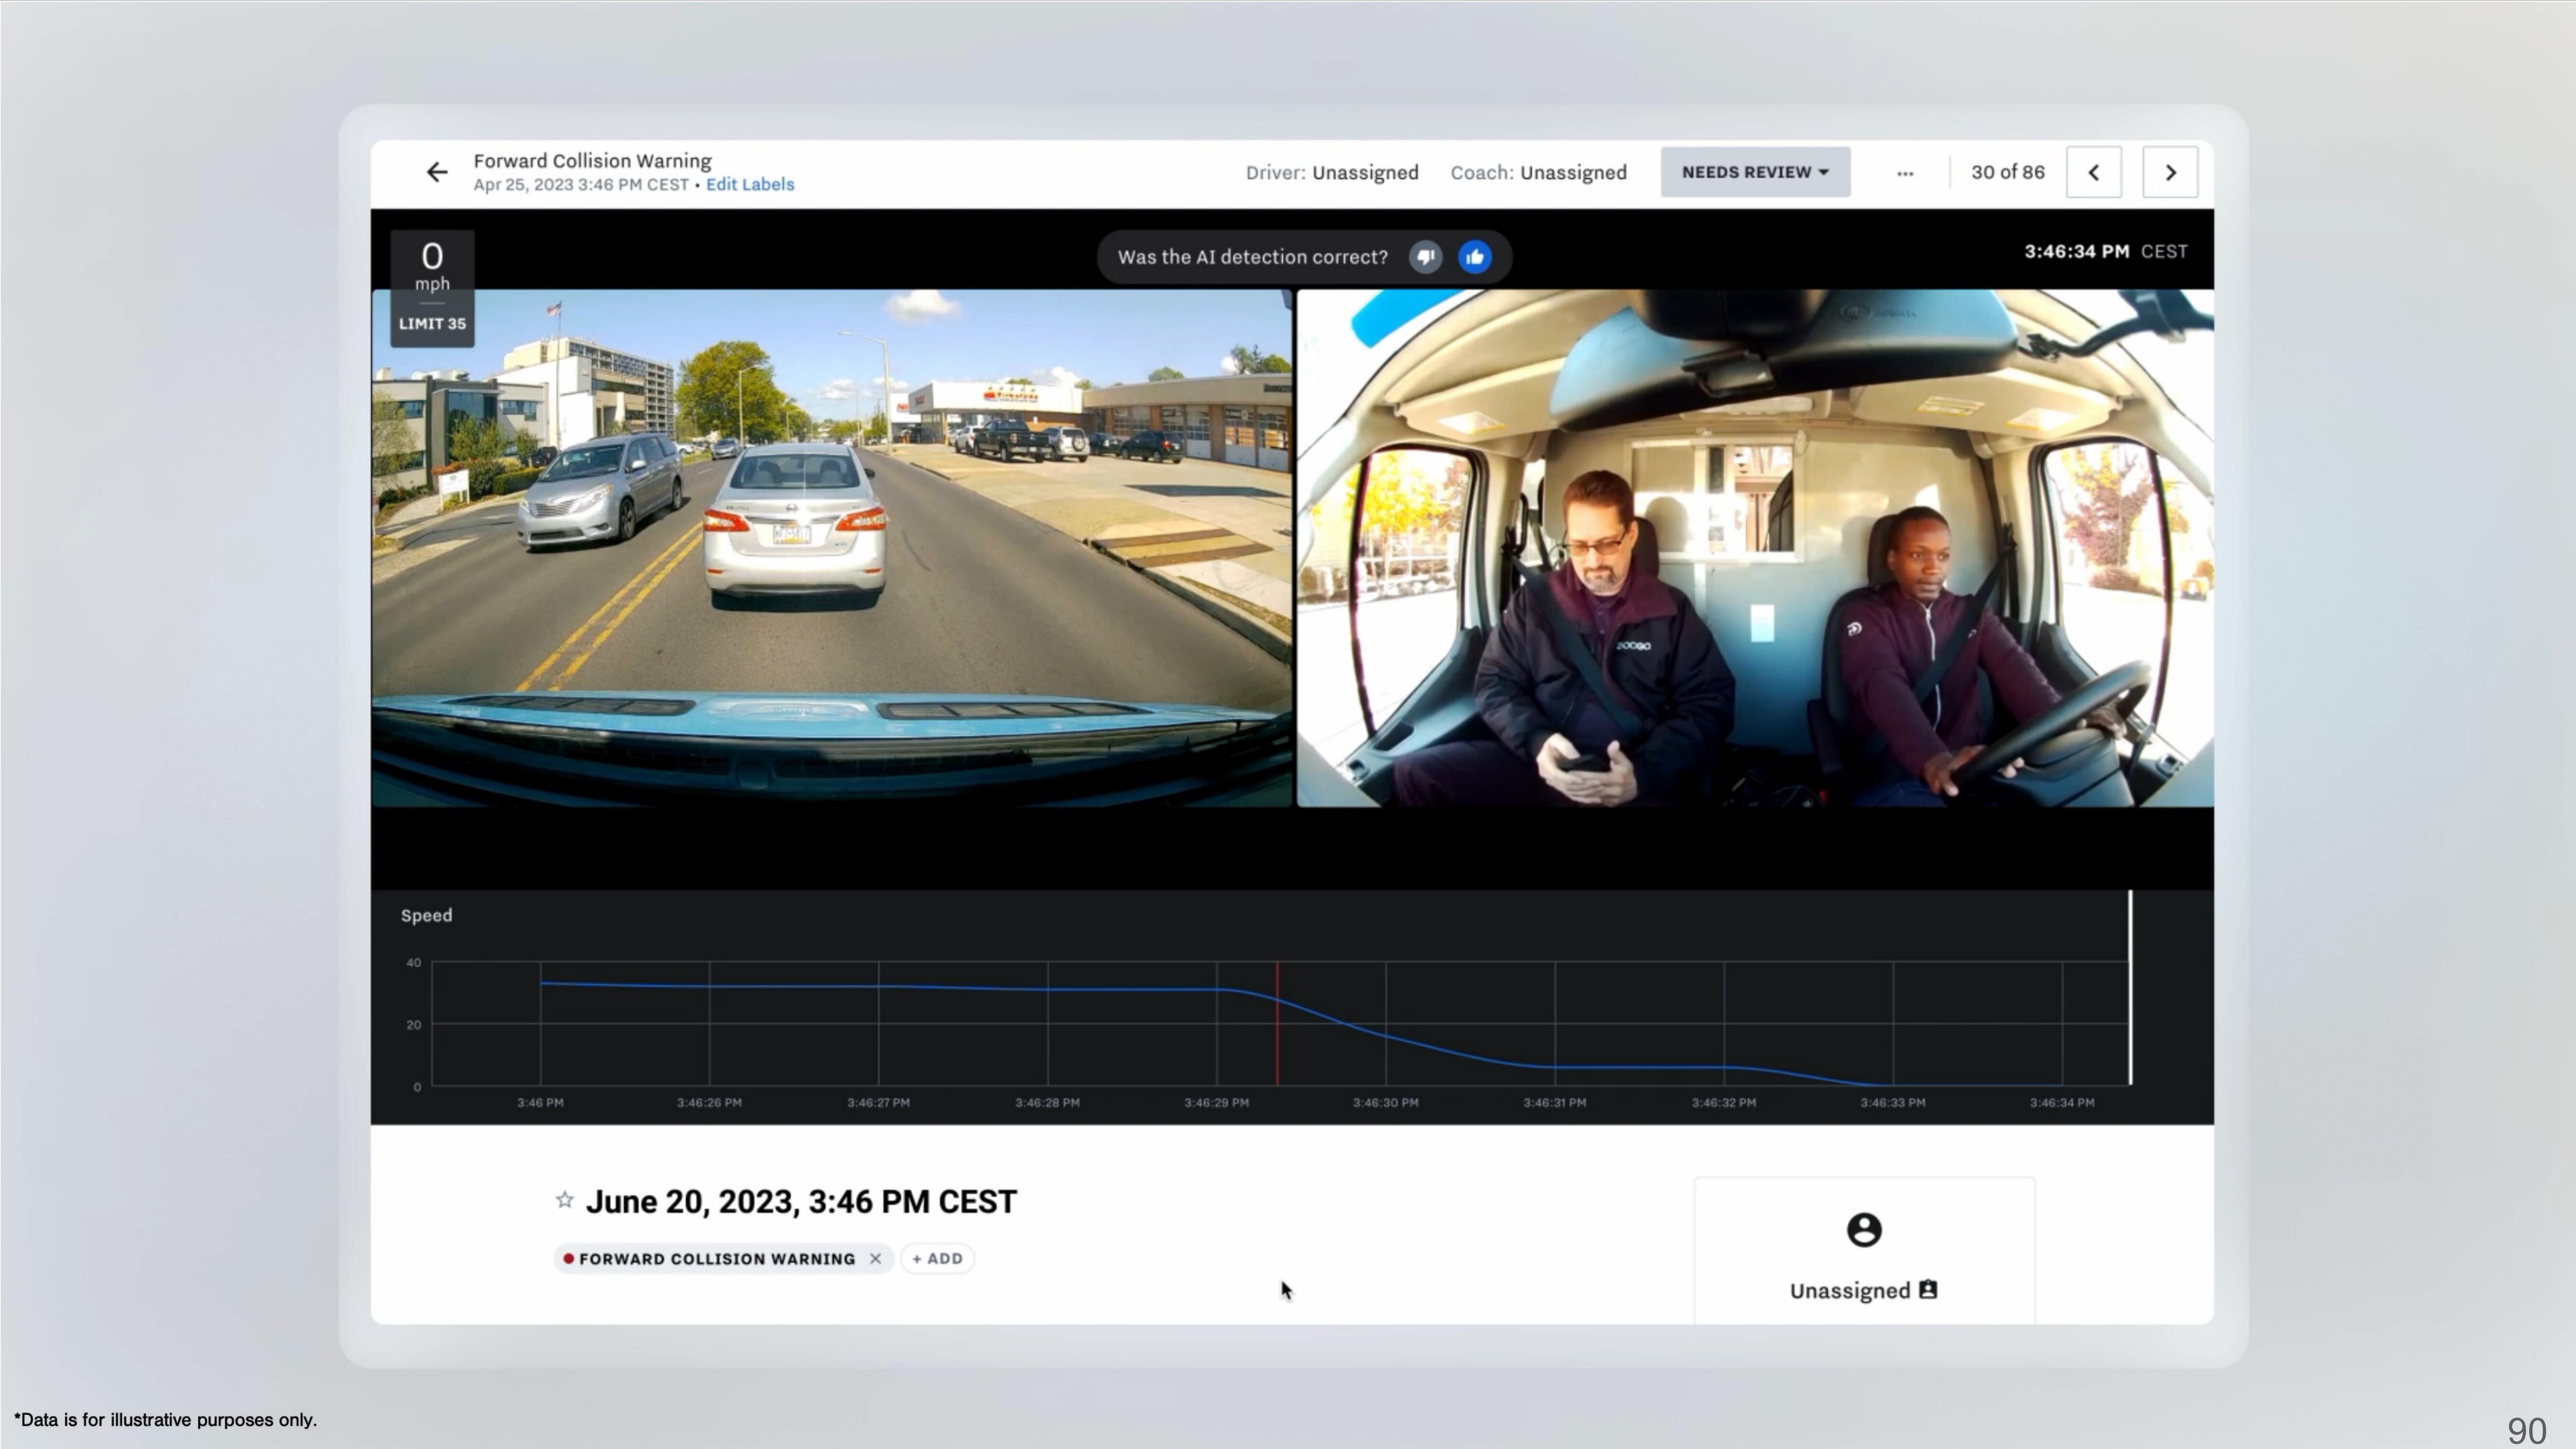The image size is (2576, 1449).
Task: Open the NEEDS REVIEW status dropdown
Action: point(1755,172)
